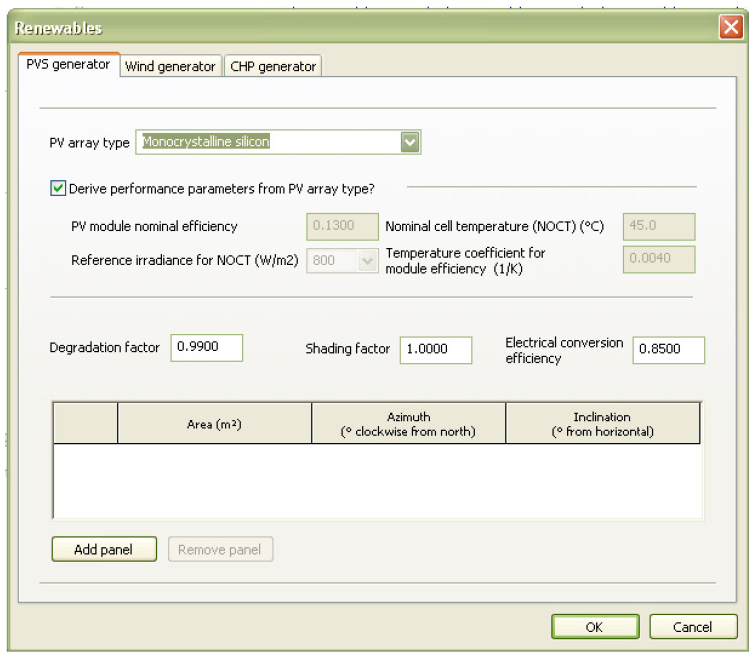Image resolution: width=754 pixels, height=657 pixels.
Task: Open the CHP generator tab
Action: 273,66
